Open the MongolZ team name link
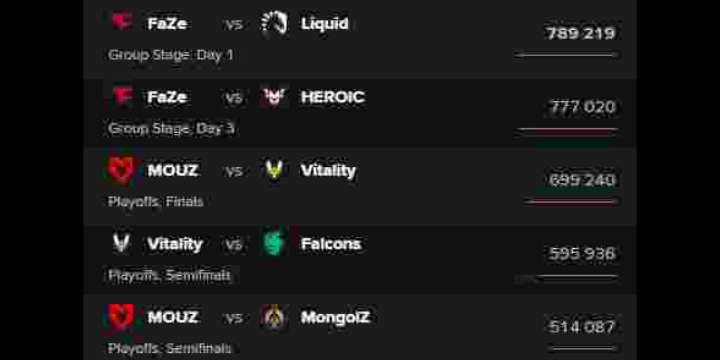This screenshot has height=360, width=720. point(335,317)
